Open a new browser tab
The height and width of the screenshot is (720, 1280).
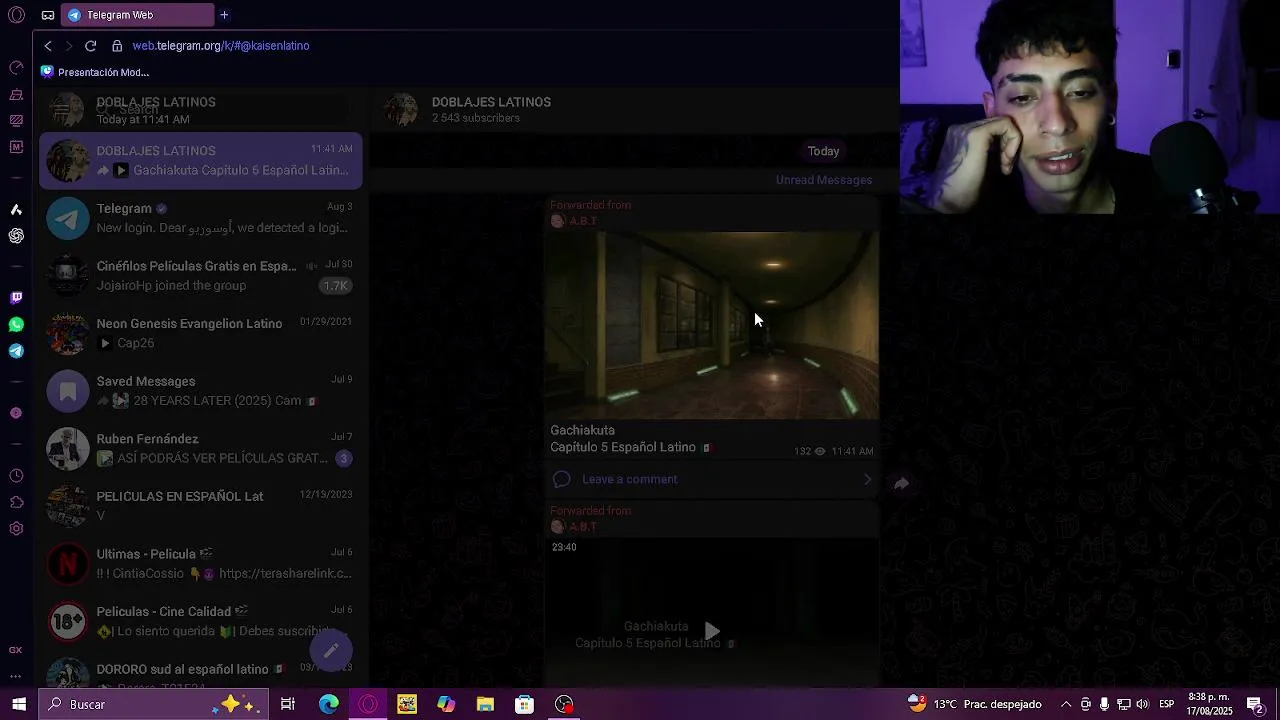[224, 15]
